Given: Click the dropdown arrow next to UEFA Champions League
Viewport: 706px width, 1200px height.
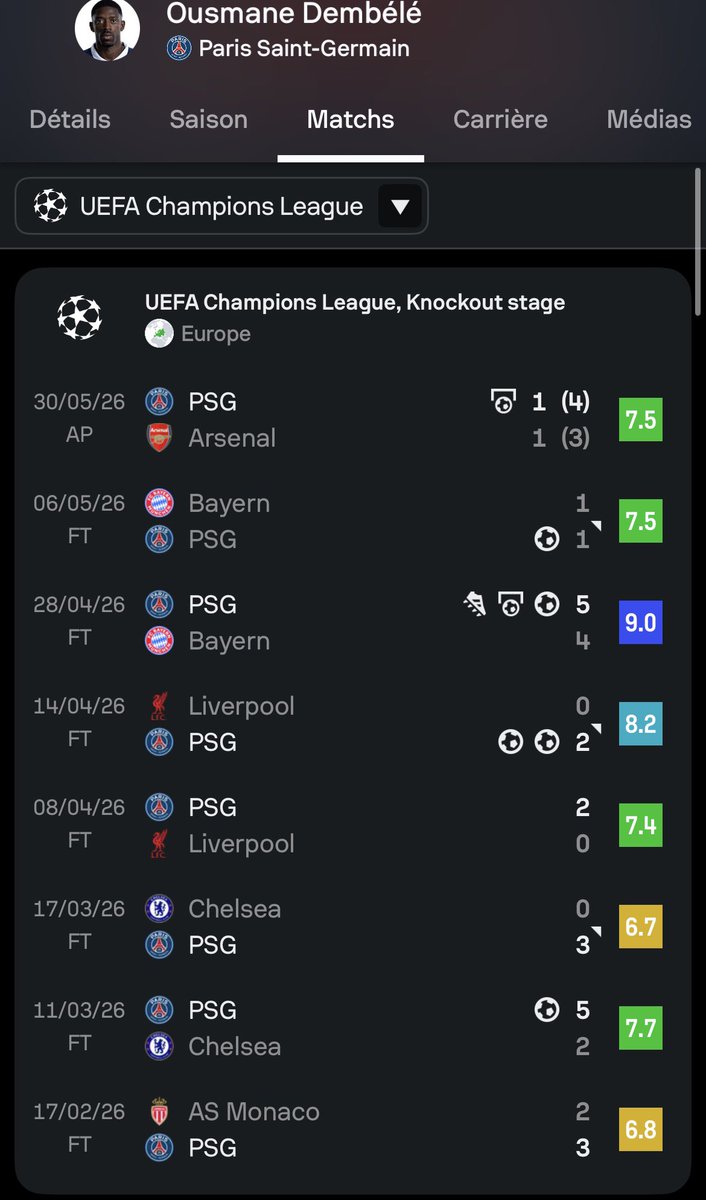Looking at the screenshot, I should [x=400, y=207].
